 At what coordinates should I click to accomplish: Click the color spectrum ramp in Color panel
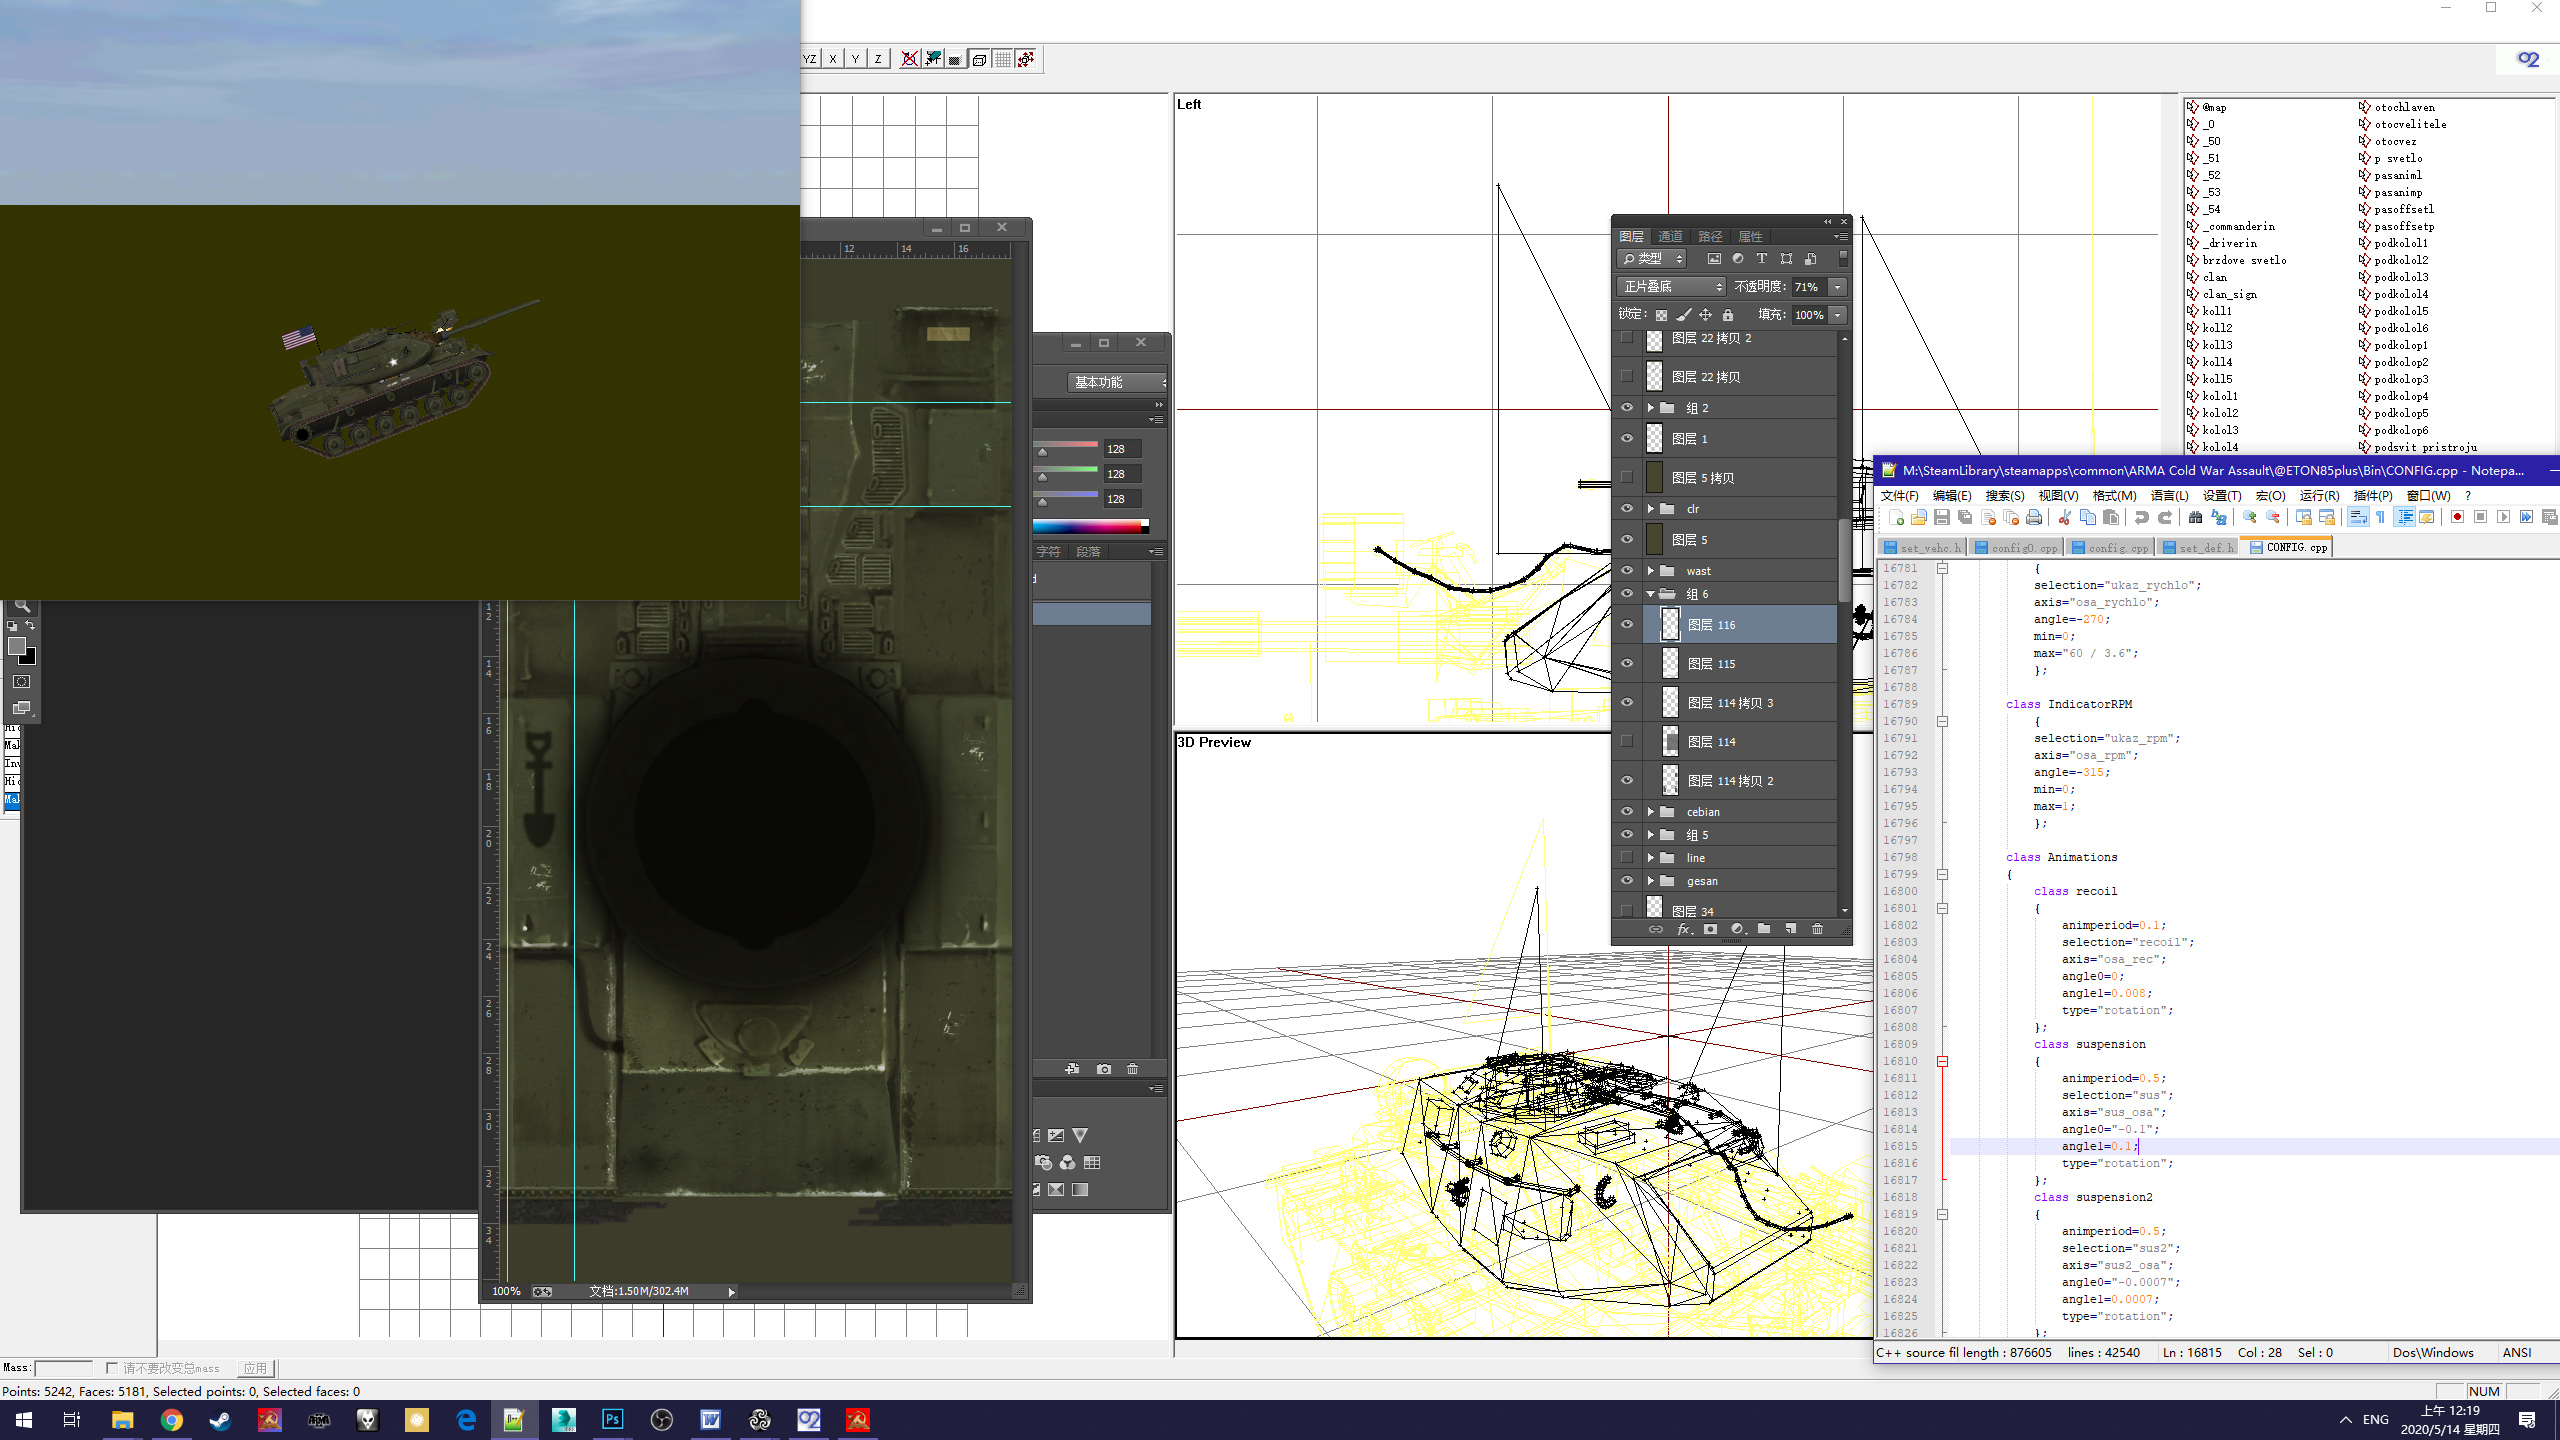tap(1090, 526)
